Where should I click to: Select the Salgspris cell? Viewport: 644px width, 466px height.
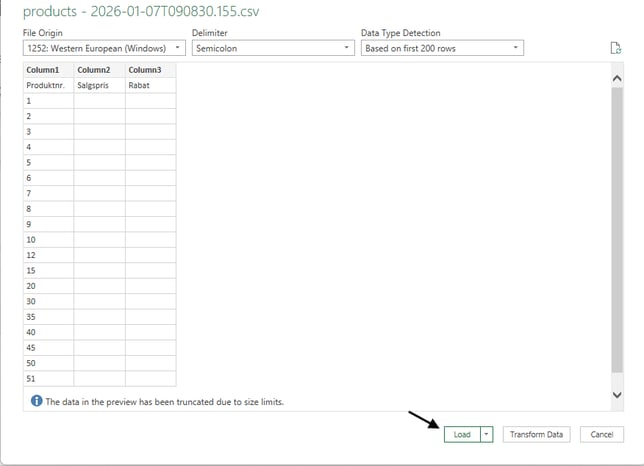pos(99,86)
